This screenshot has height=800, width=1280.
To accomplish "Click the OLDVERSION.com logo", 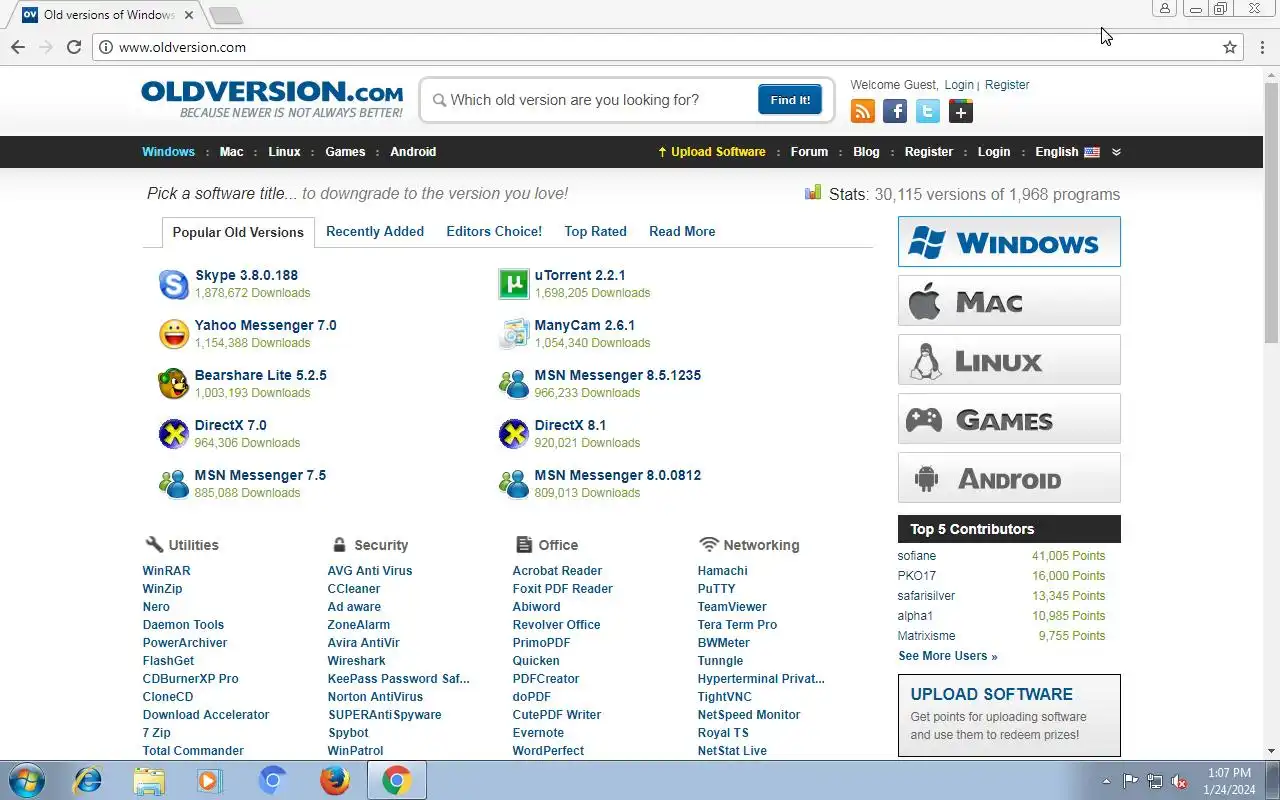I will coord(272,99).
